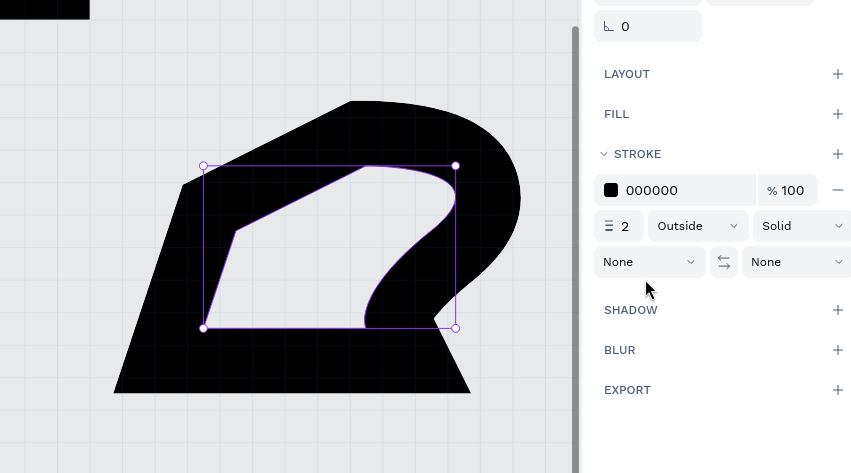Add a shadow with the Shadow plus icon
Viewport: 851px width, 473px height.
pyautogui.click(x=837, y=310)
